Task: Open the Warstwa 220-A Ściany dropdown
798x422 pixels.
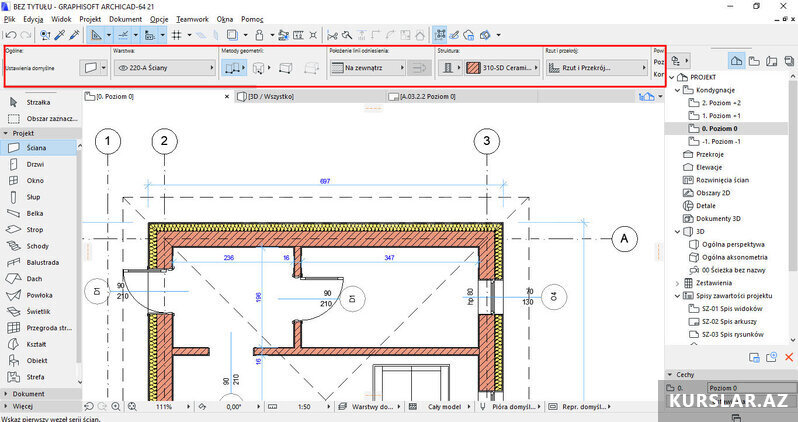Action: pyautogui.click(x=165, y=68)
